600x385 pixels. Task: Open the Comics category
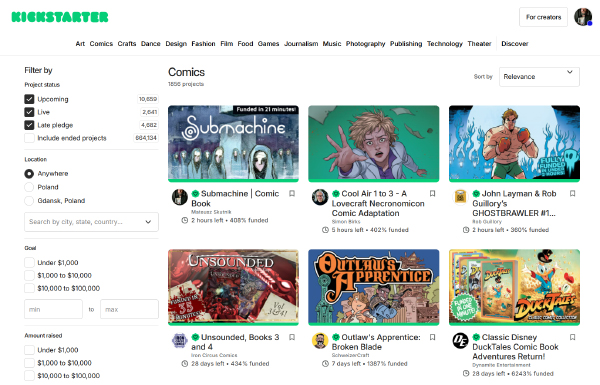pos(101,44)
